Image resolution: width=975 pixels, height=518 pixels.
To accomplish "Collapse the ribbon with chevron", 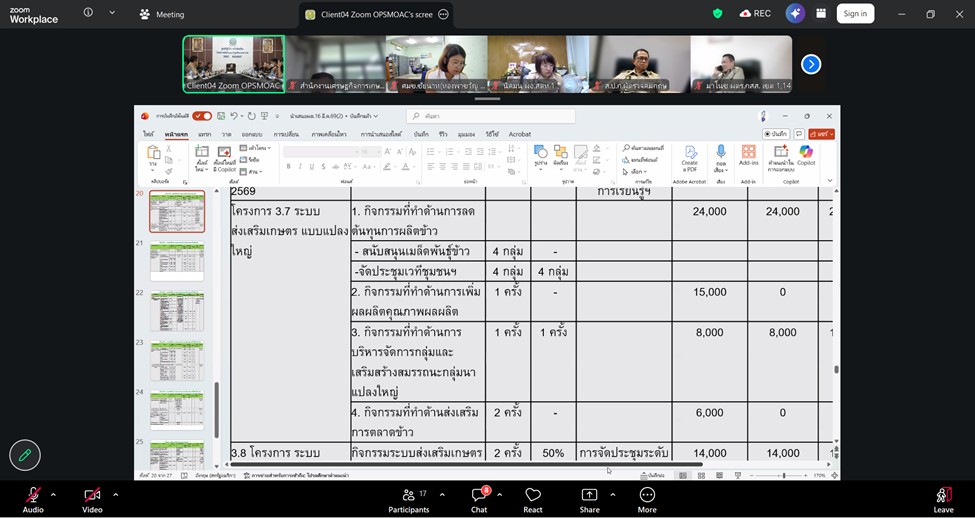I will tap(829, 181).
